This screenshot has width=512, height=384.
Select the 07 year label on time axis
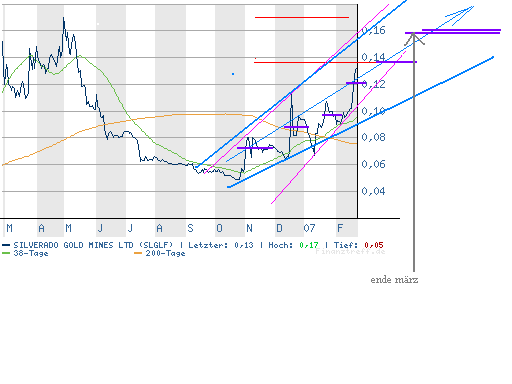click(x=309, y=228)
